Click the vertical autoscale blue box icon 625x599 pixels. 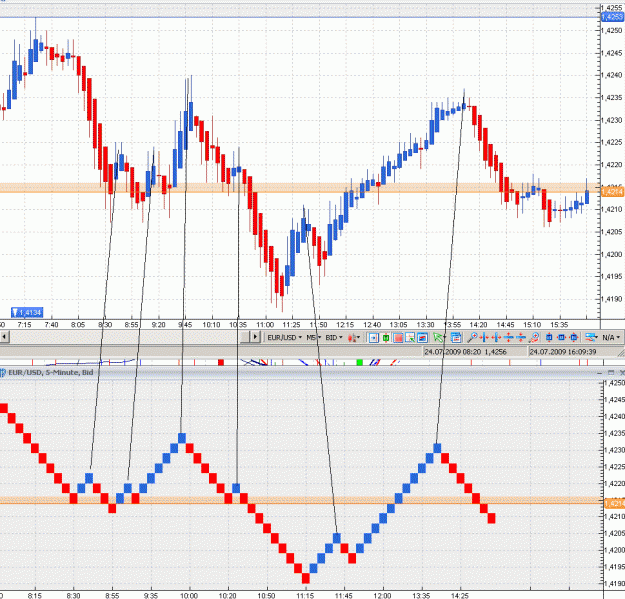[x=549, y=338]
